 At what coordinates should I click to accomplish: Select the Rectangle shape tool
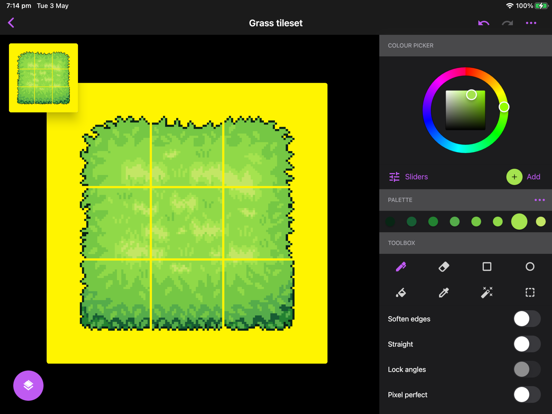(x=487, y=266)
